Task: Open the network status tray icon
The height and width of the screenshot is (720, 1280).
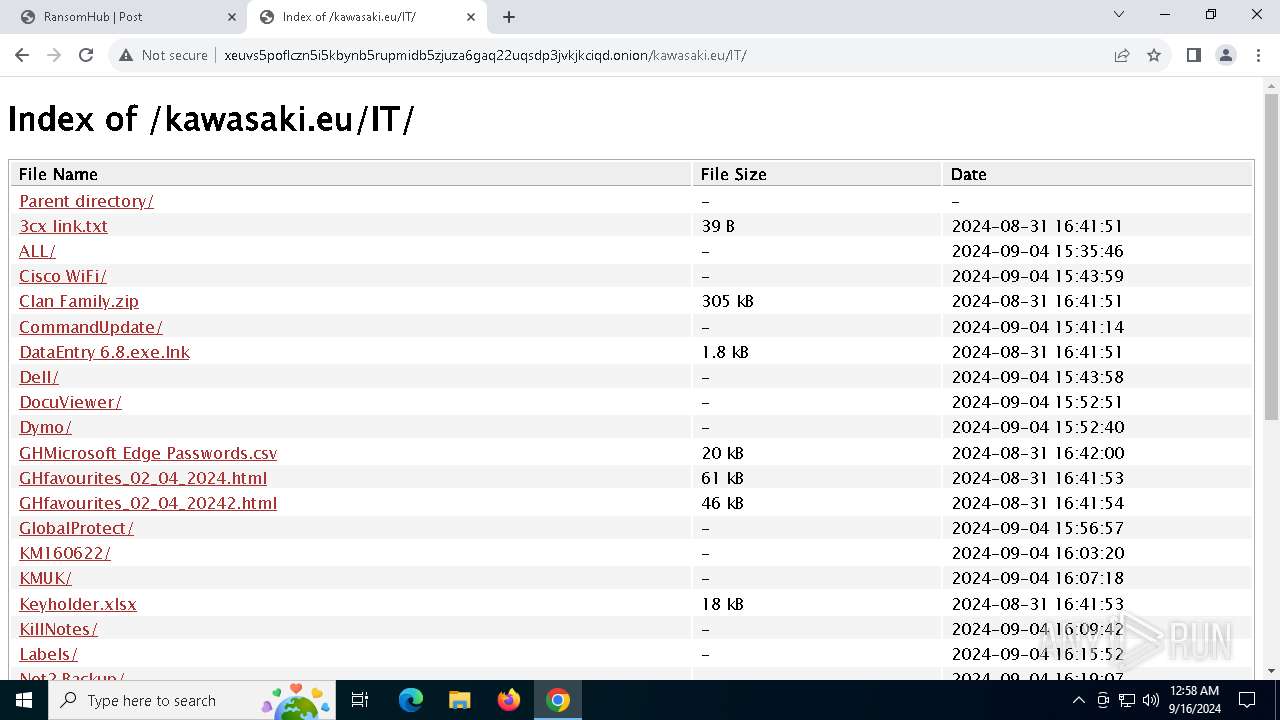Action: tap(1127, 700)
